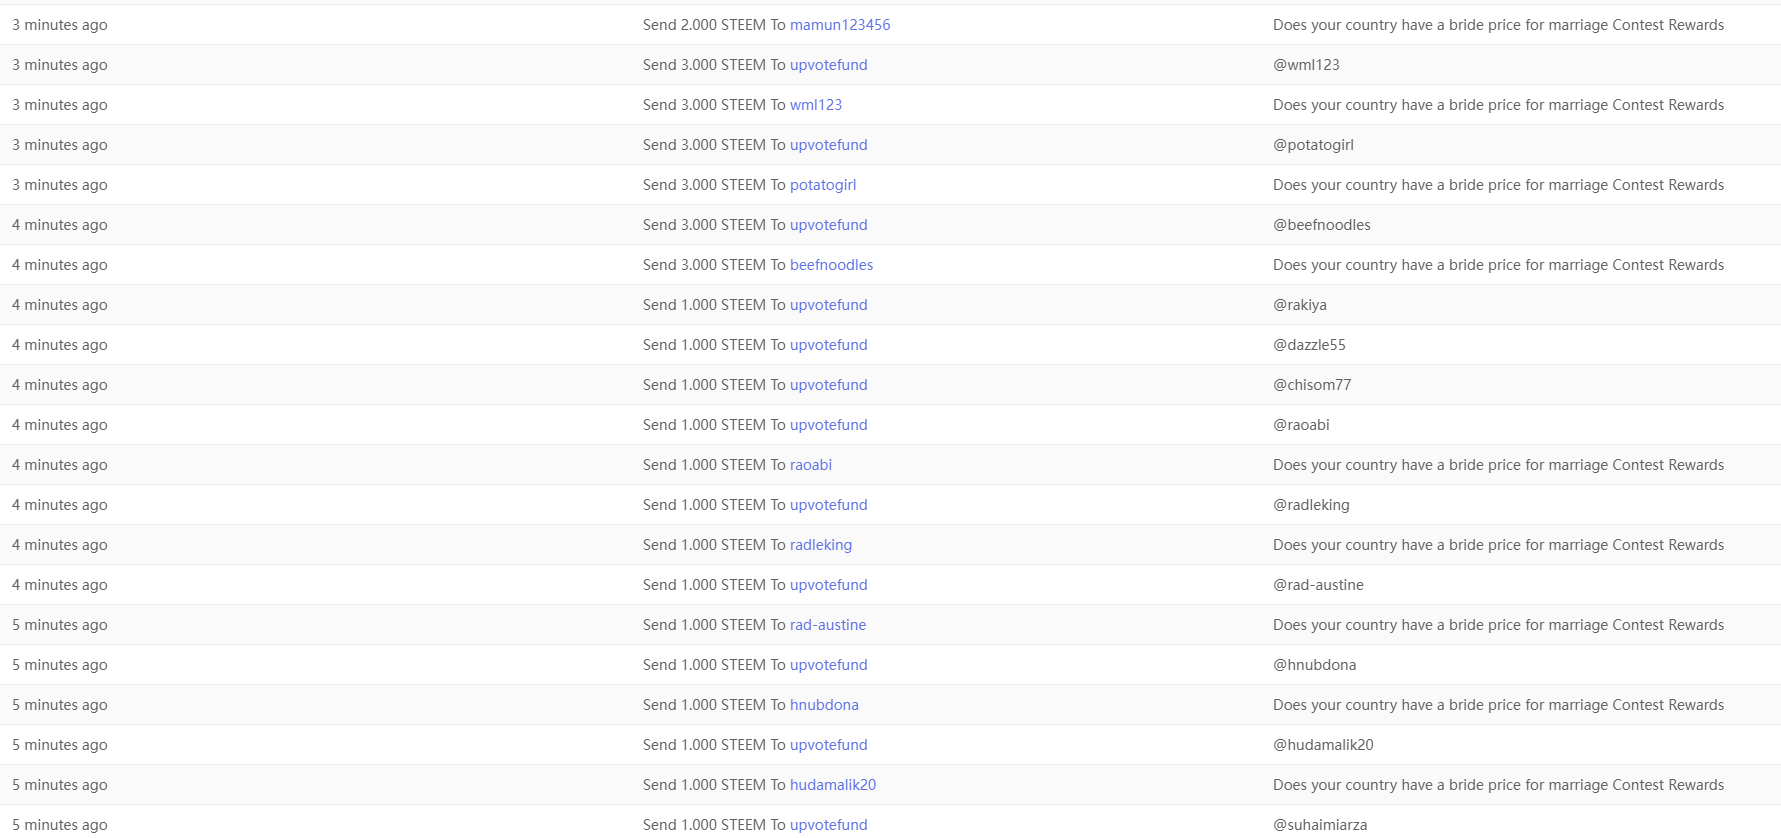
Task: Click Contest Rewards memo in potatogirl recipient row
Action: coord(1498,185)
